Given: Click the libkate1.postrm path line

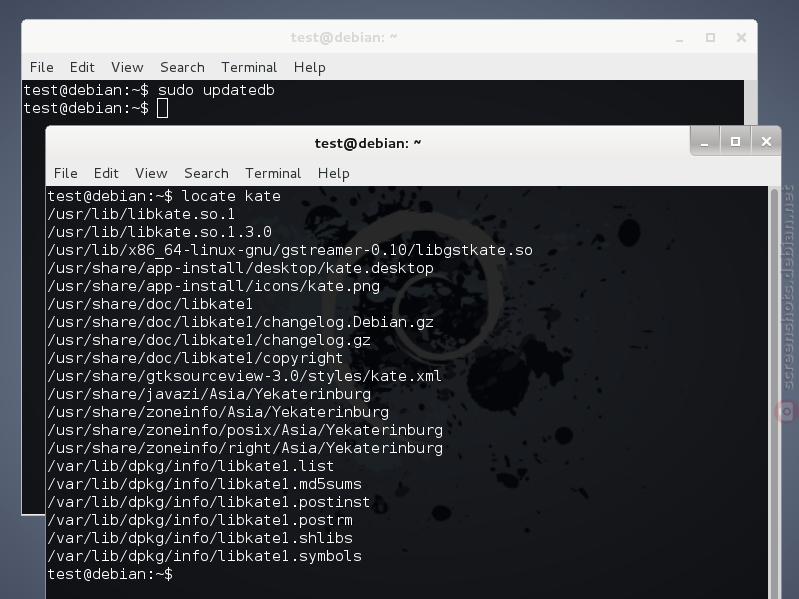Looking at the screenshot, I should click(x=200, y=520).
